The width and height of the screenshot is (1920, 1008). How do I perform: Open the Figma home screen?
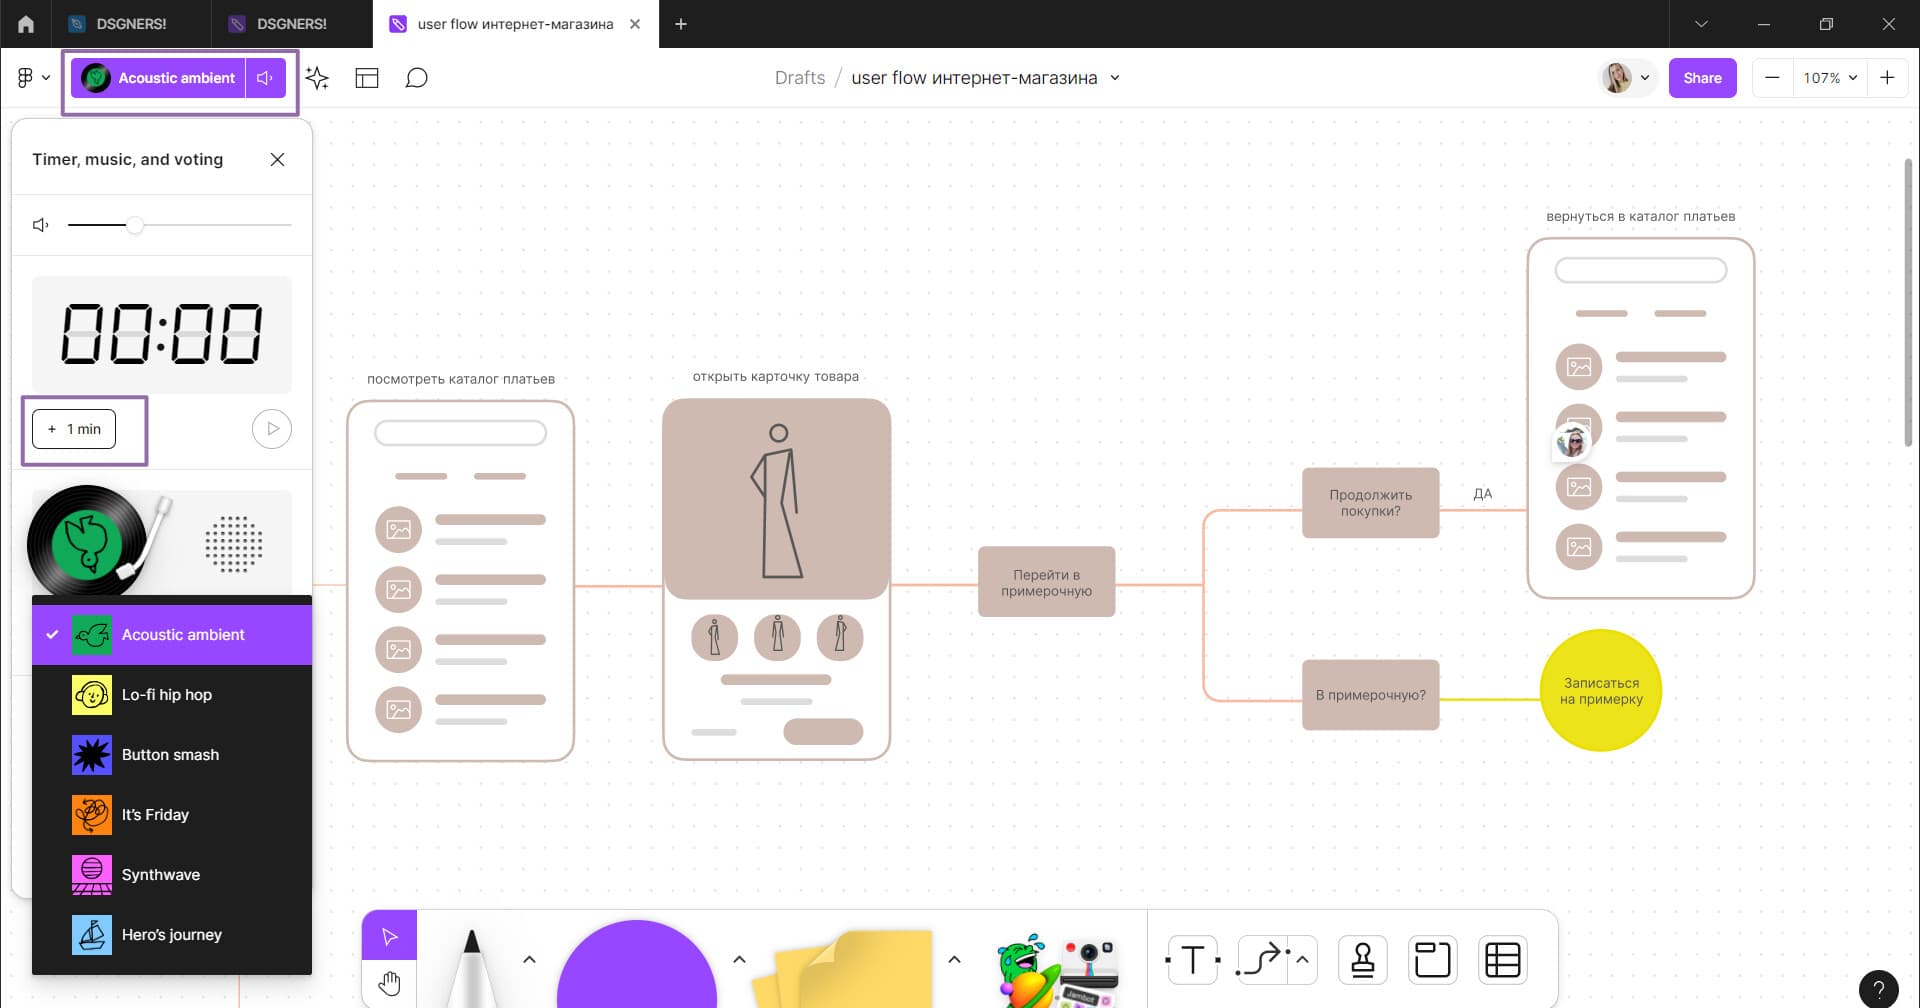(x=26, y=24)
